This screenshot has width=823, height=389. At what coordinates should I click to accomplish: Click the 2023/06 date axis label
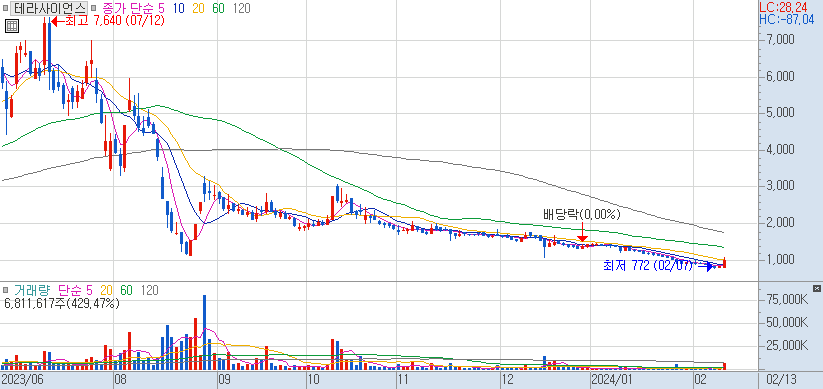(x=22, y=379)
